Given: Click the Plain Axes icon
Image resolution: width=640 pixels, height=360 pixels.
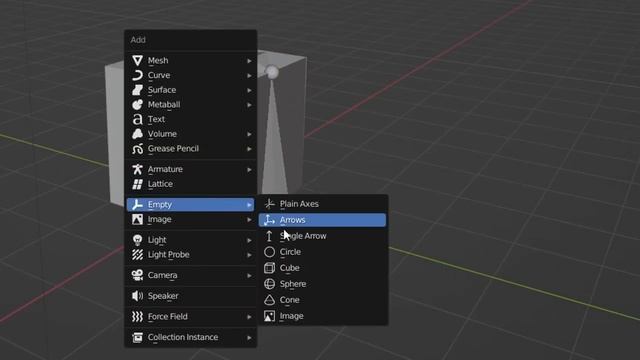Looking at the screenshot, I should [x=269, y=204].
